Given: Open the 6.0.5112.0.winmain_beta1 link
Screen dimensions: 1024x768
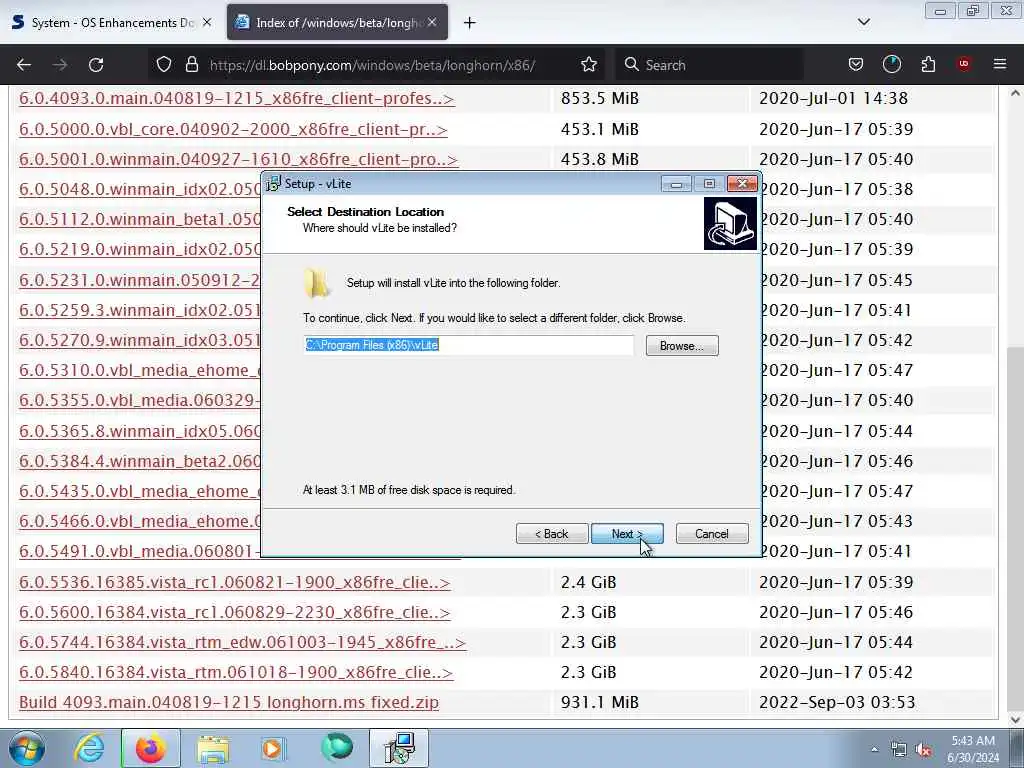Looking at the screenshot, I should click(x=140, y=219).
